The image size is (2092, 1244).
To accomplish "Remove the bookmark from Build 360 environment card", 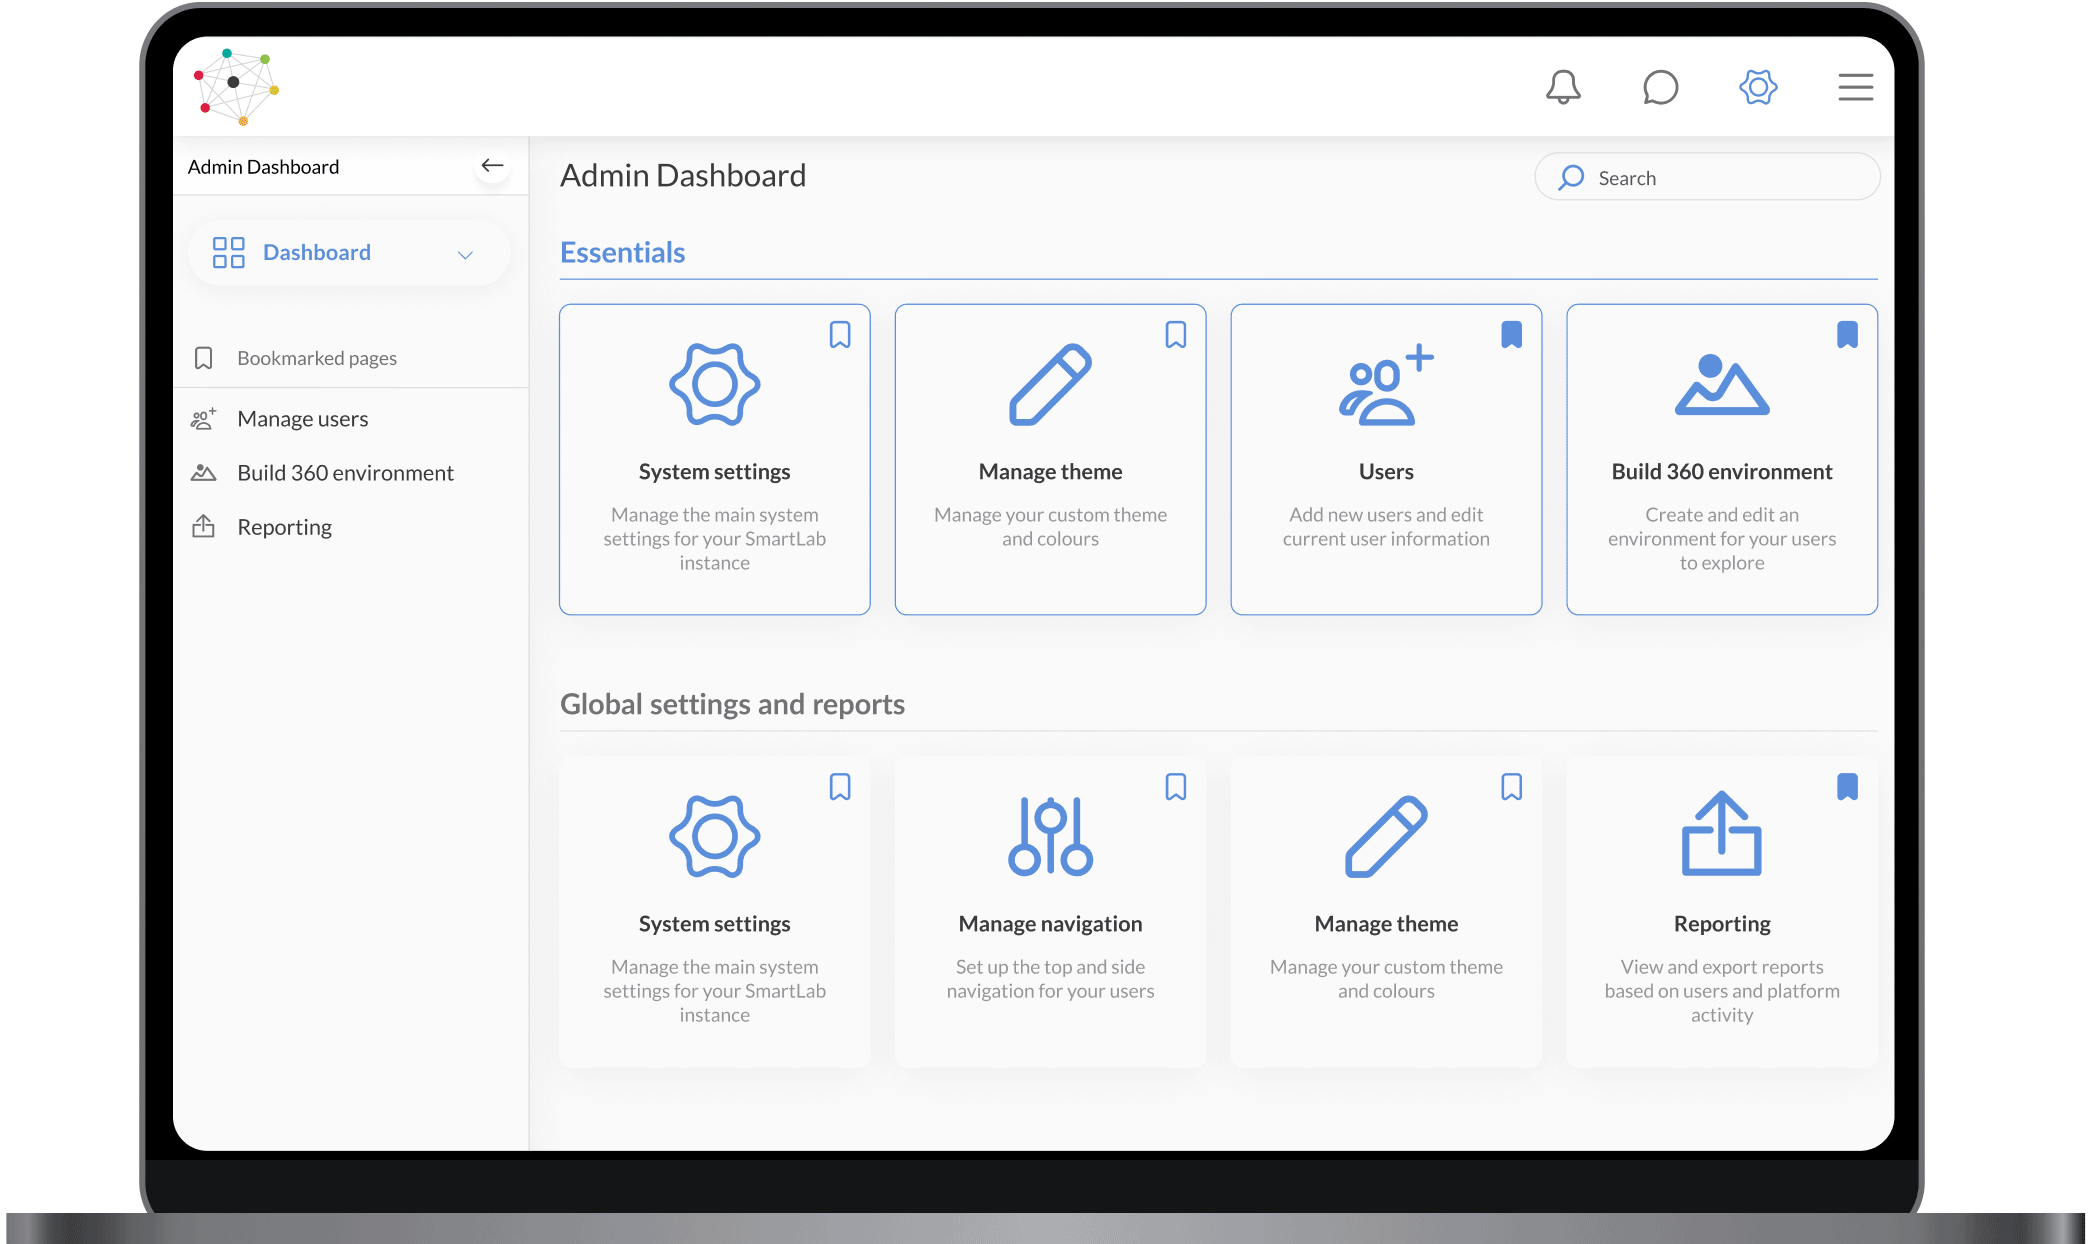I will click(1847, 337).
